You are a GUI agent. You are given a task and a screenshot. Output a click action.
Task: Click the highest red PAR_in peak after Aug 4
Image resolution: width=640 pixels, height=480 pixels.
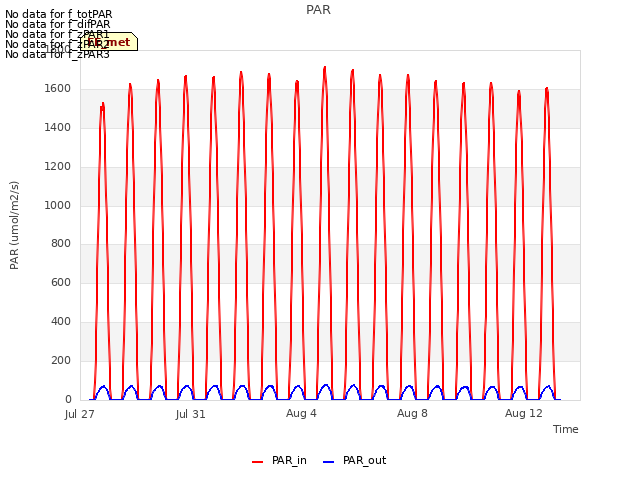pos(324,68)
